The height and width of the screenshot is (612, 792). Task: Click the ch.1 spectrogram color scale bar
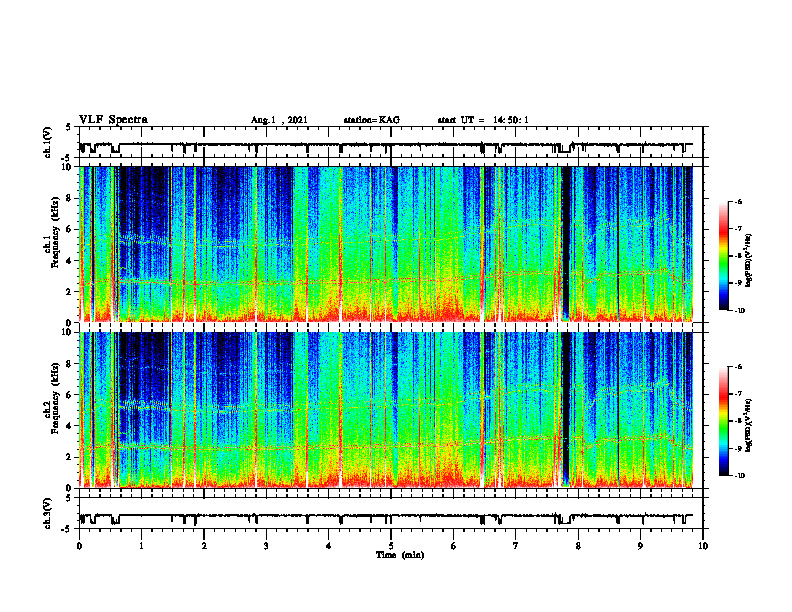[x=724, y=255]
